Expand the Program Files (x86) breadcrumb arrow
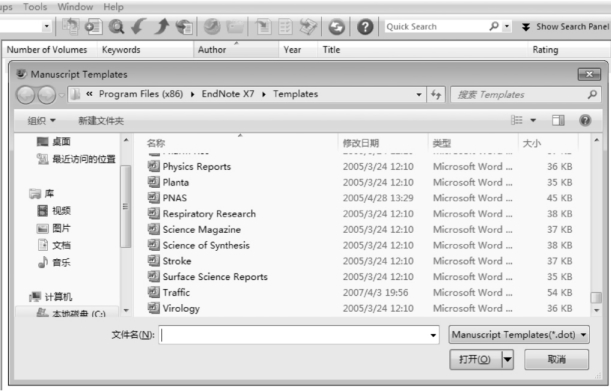The height and width of the screenshot is (391, 611). [192, 94]
